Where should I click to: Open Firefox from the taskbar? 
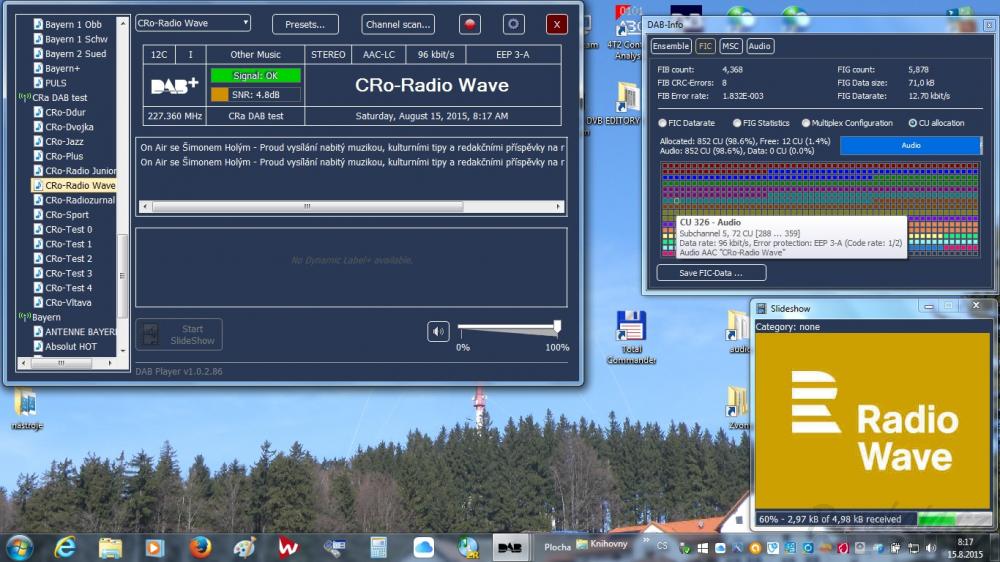(x=200, y=547)
